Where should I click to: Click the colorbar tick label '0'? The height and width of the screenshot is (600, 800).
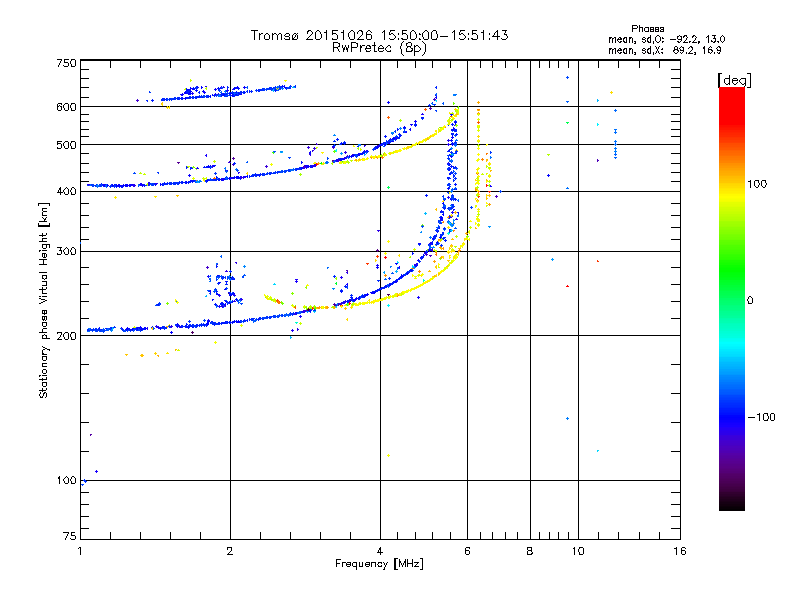(750, 301)
